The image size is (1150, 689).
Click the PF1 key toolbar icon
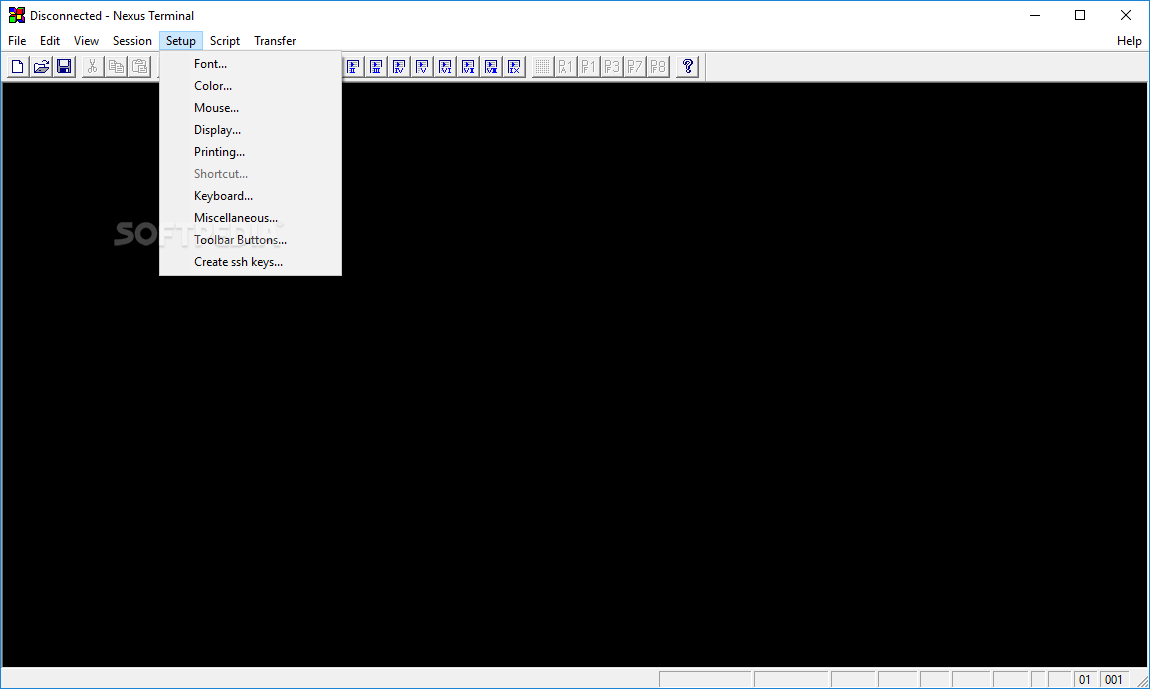click(x=588, y=67)
